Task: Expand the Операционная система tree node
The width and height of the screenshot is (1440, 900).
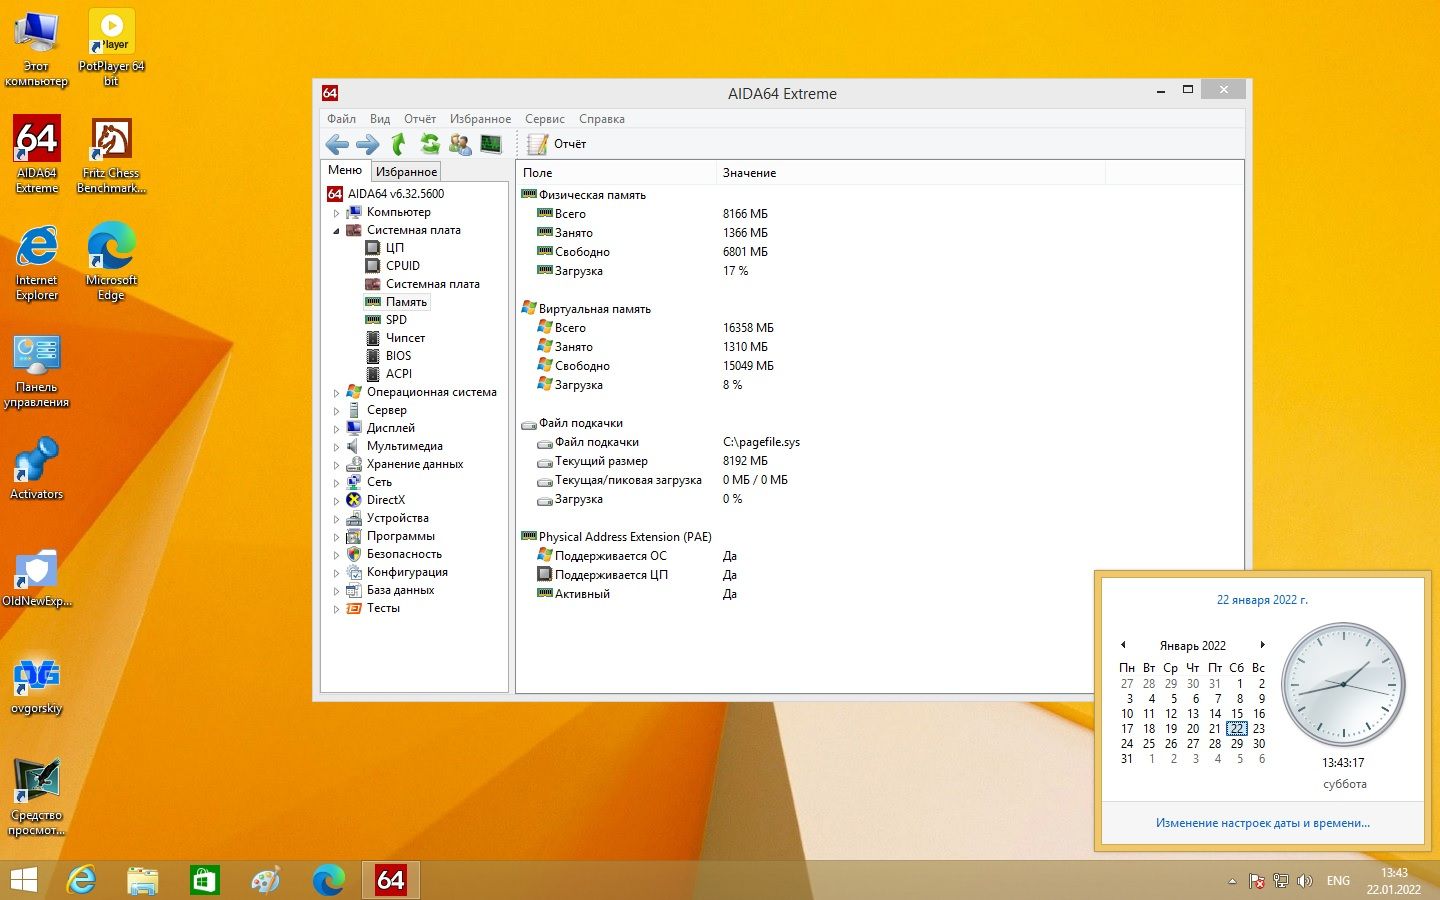Action: tap(337, 392)
